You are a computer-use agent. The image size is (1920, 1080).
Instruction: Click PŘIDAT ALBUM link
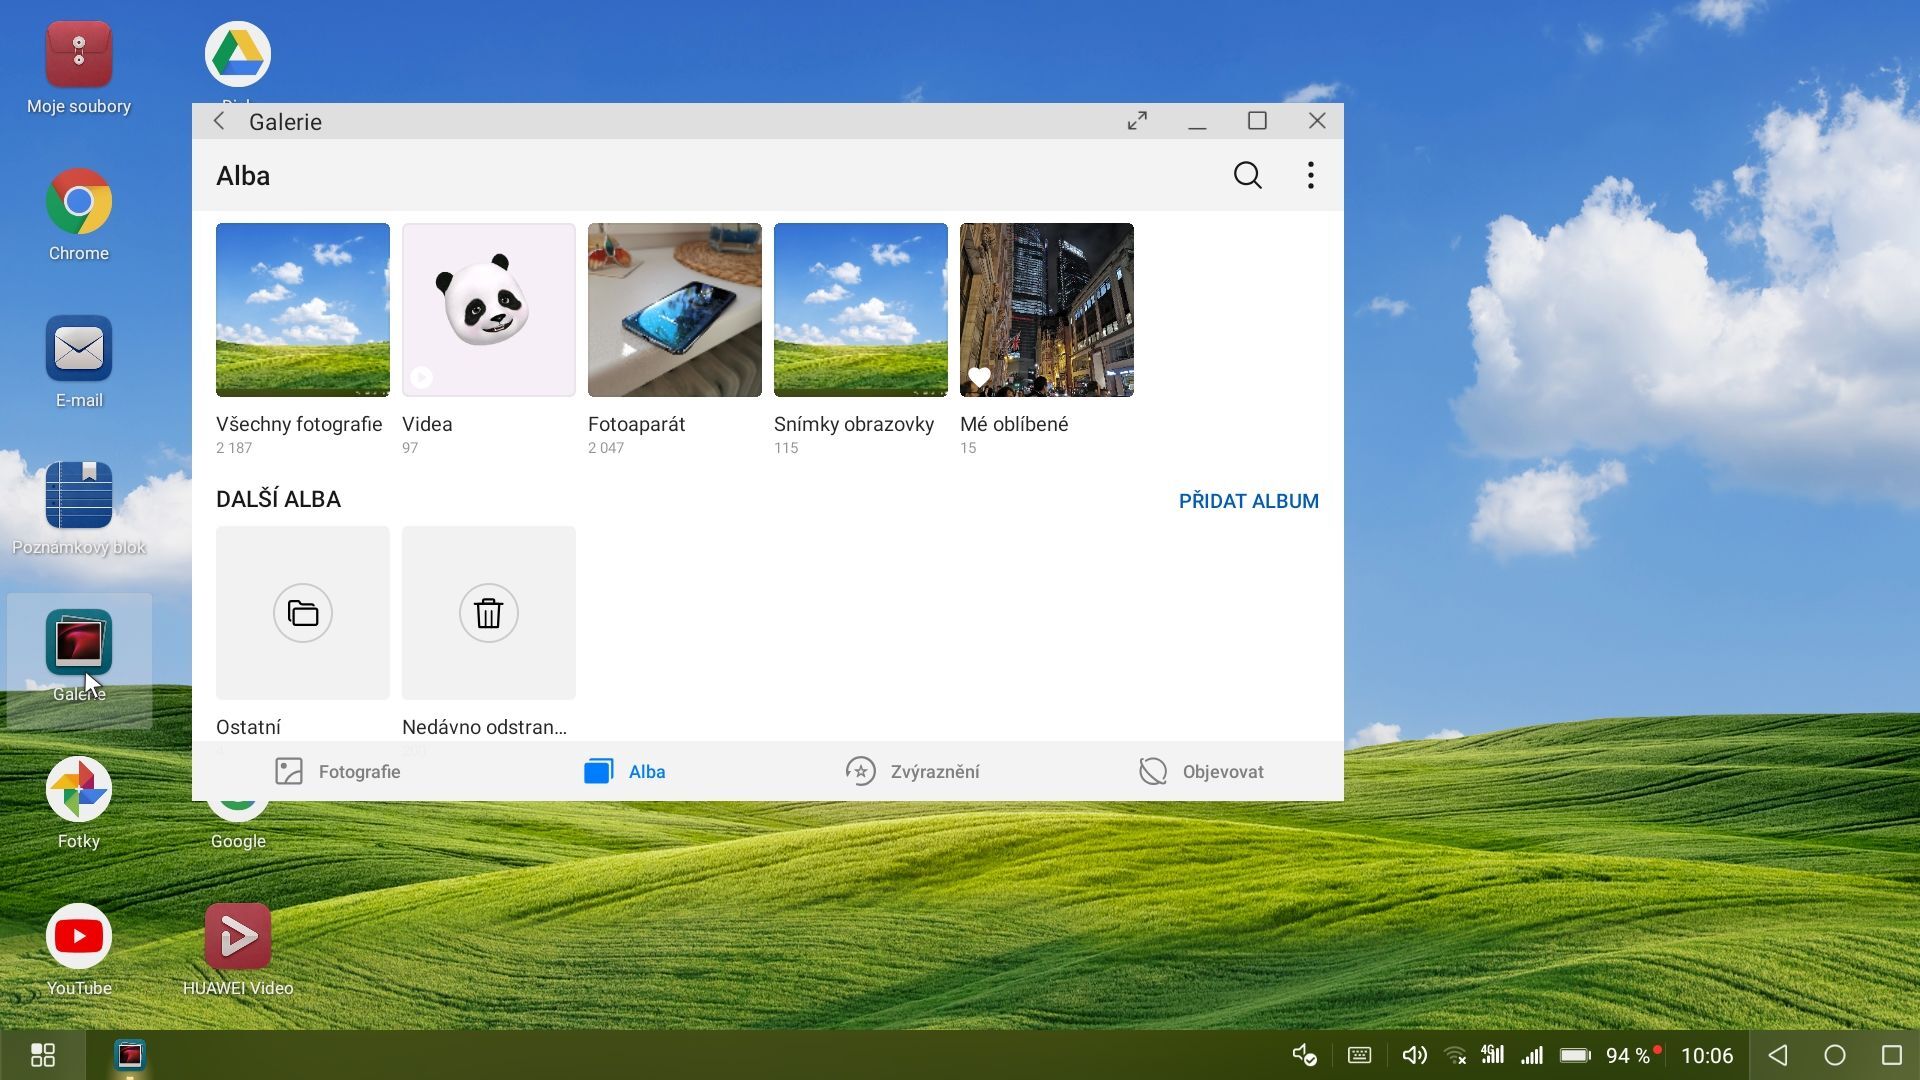click(x=1248, y=501)
